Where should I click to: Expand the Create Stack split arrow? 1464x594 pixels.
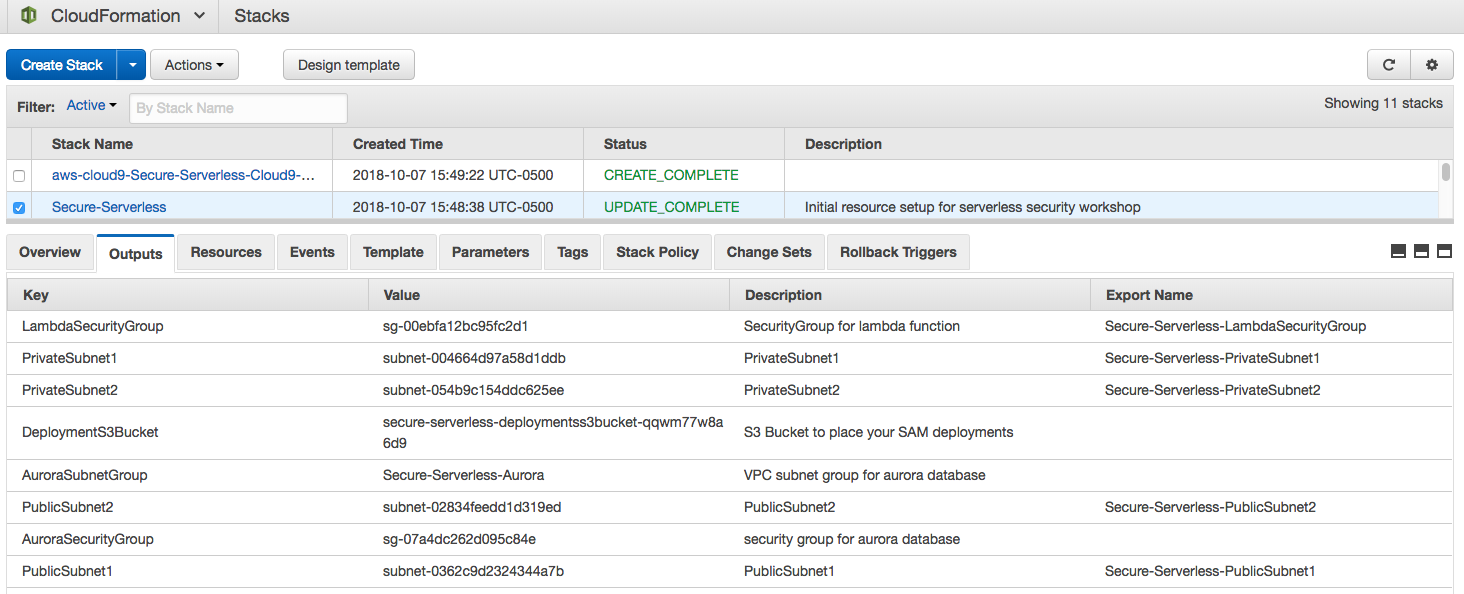pos(132,65)
